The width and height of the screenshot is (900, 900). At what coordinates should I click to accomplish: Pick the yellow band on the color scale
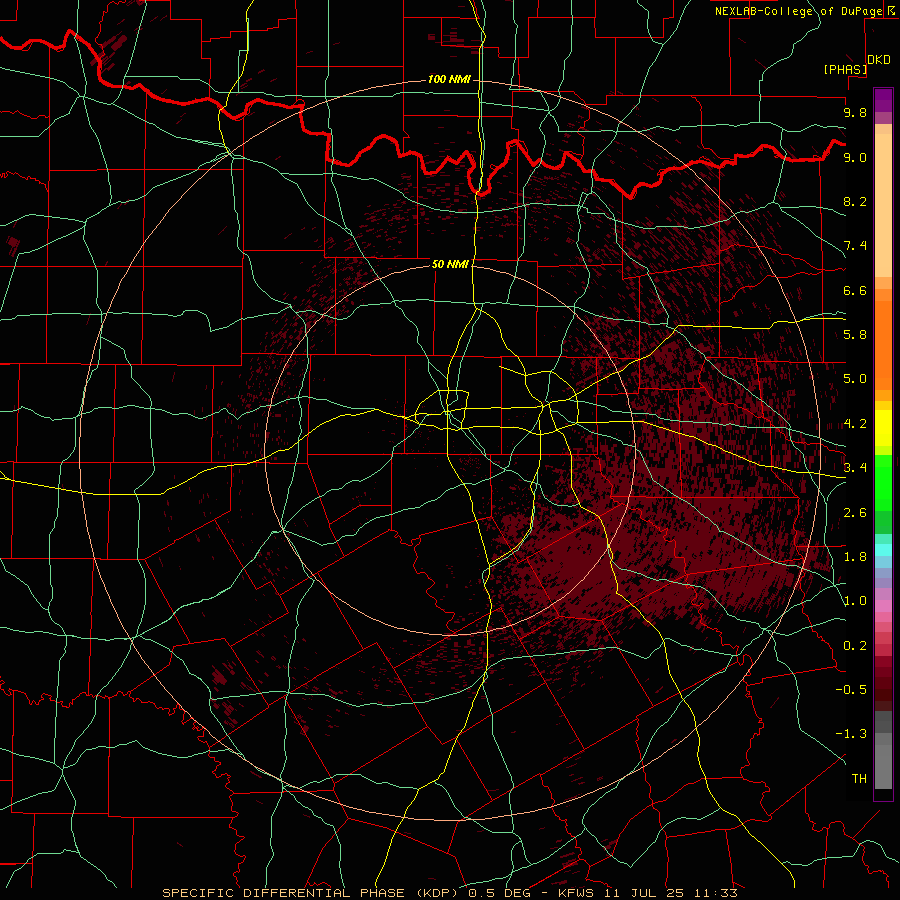pyautogui.click(x=883, y=428)
